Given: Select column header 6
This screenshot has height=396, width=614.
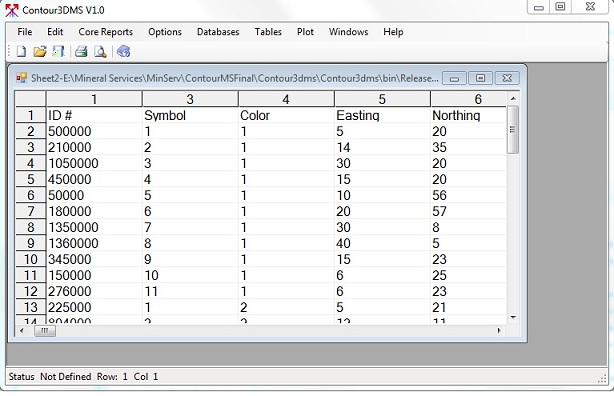Looking at the screenshot, I should 468,99.
